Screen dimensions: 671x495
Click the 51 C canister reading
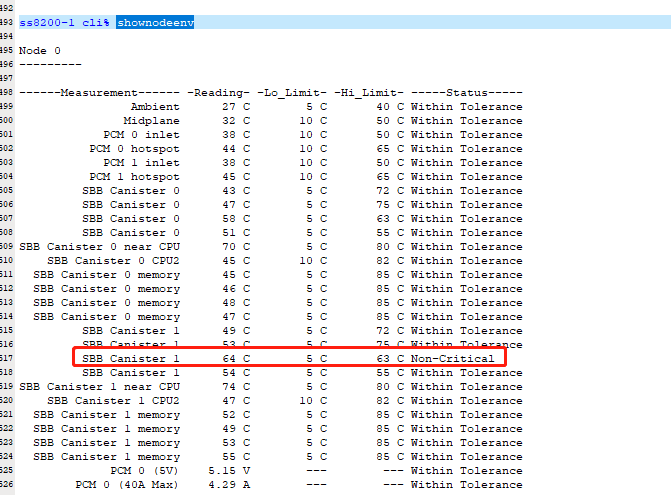236,233
